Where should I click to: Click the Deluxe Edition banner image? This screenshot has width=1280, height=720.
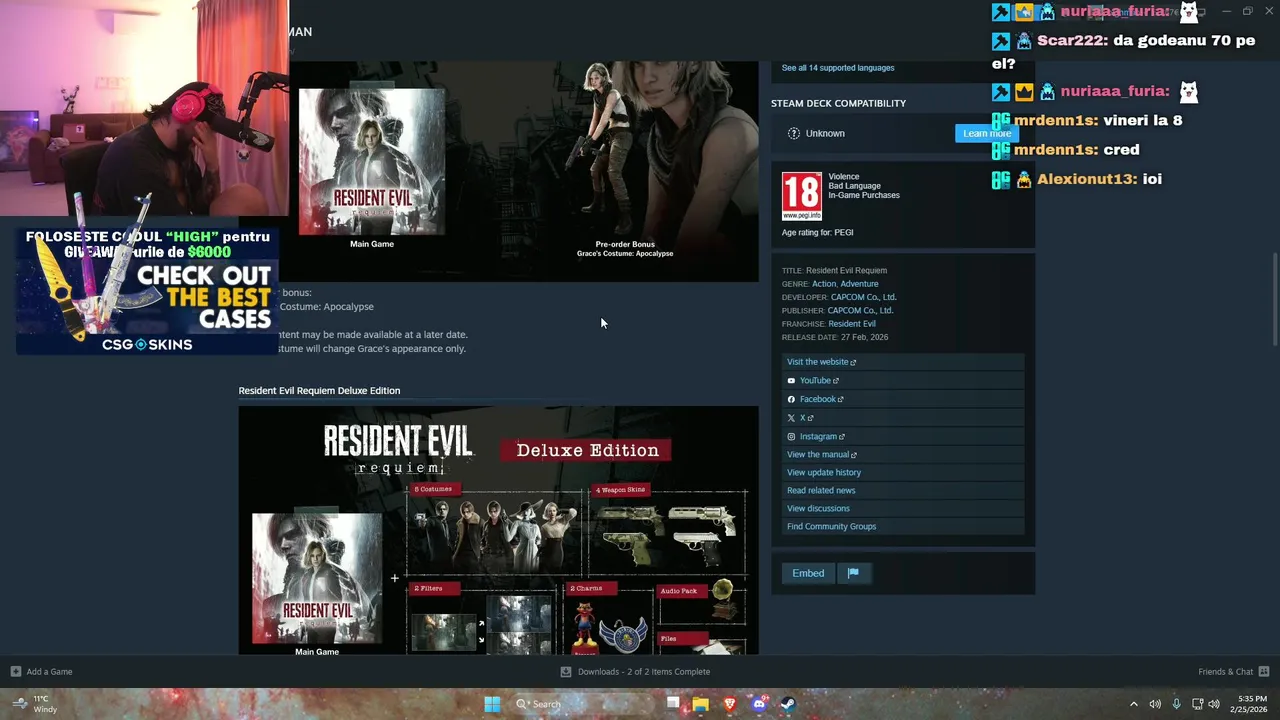498,530
